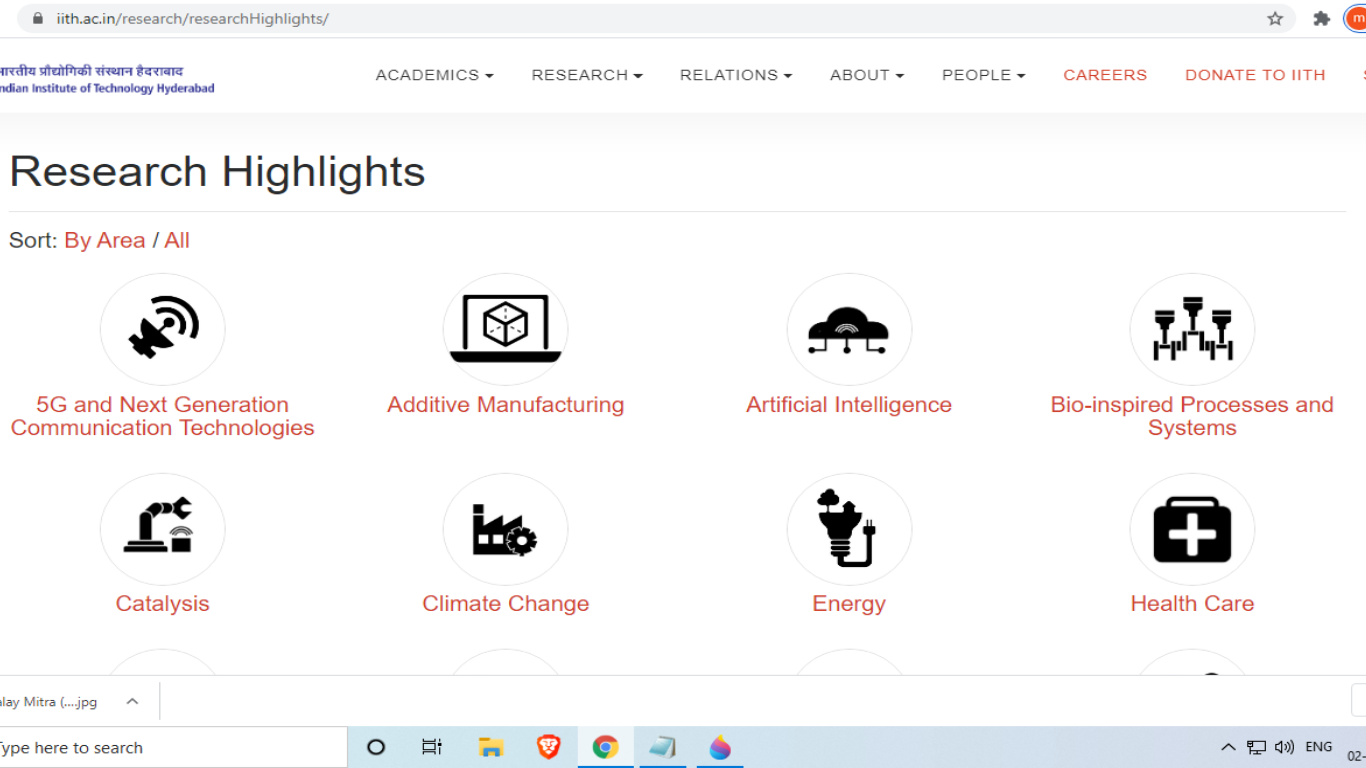Click DONATE TO IITH in the navigation

[1255, 75]
